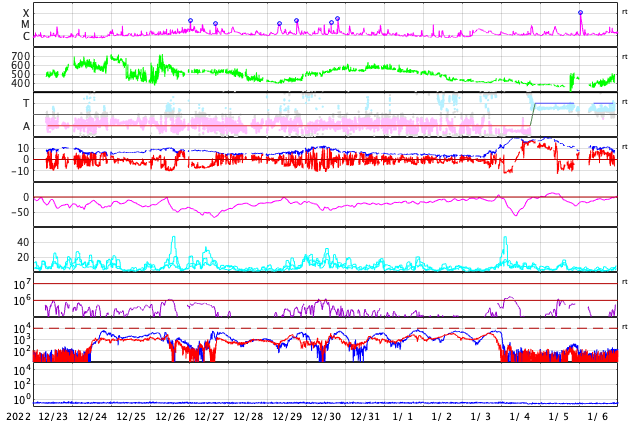Click the 'rt' label beside the dashed 10^4 panel

(624, 327)
